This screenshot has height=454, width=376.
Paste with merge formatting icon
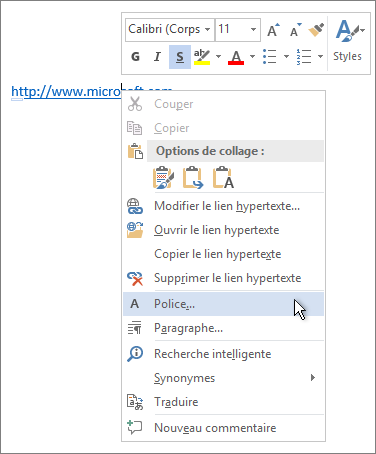(193, 177)
